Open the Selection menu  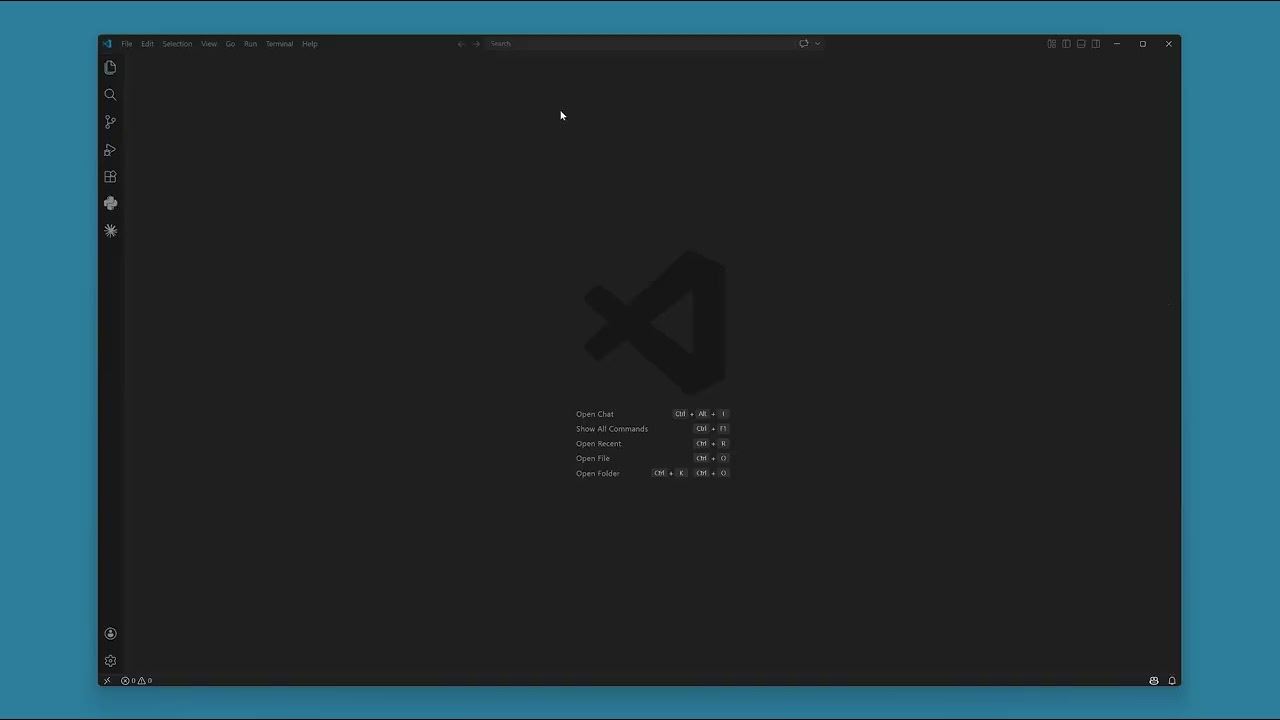(x=177, y=44)
